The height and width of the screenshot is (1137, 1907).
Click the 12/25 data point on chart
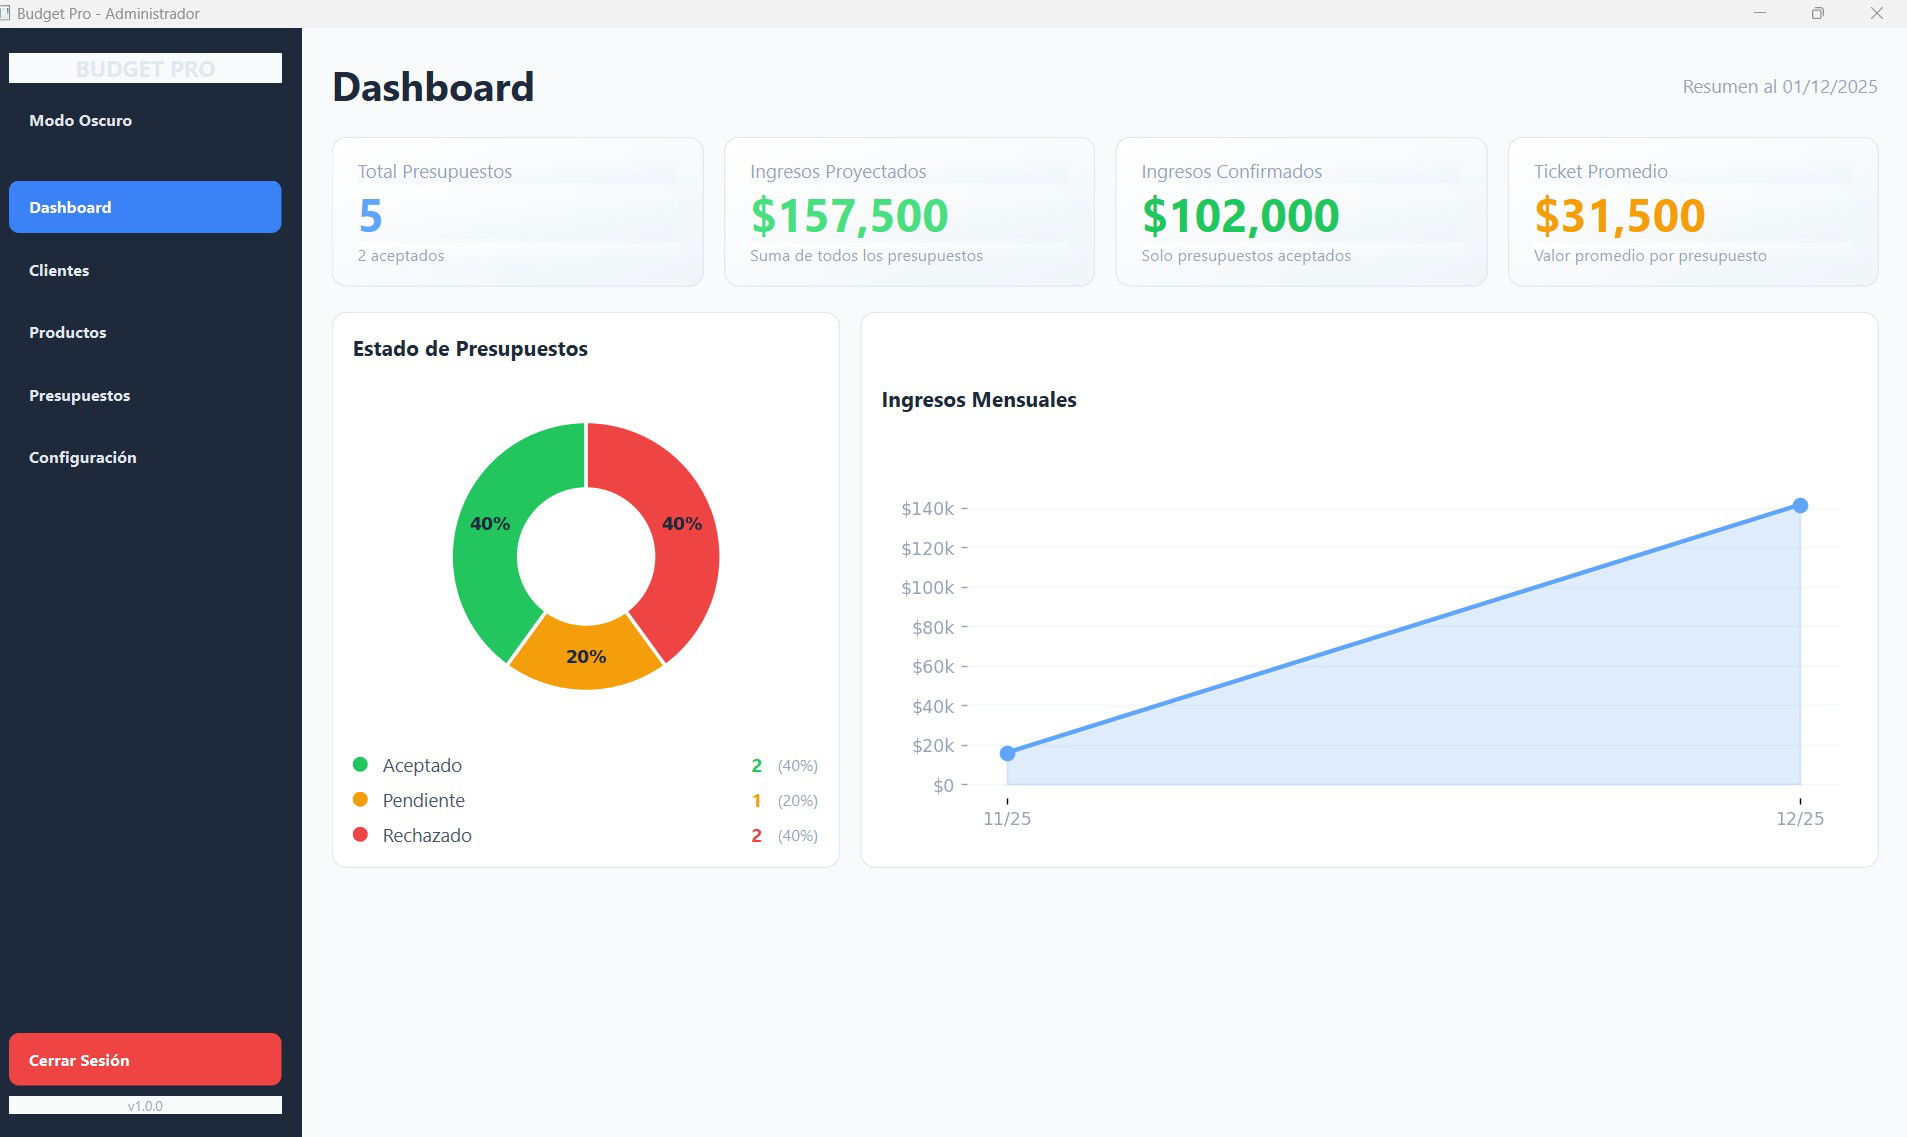point(1800,506)
